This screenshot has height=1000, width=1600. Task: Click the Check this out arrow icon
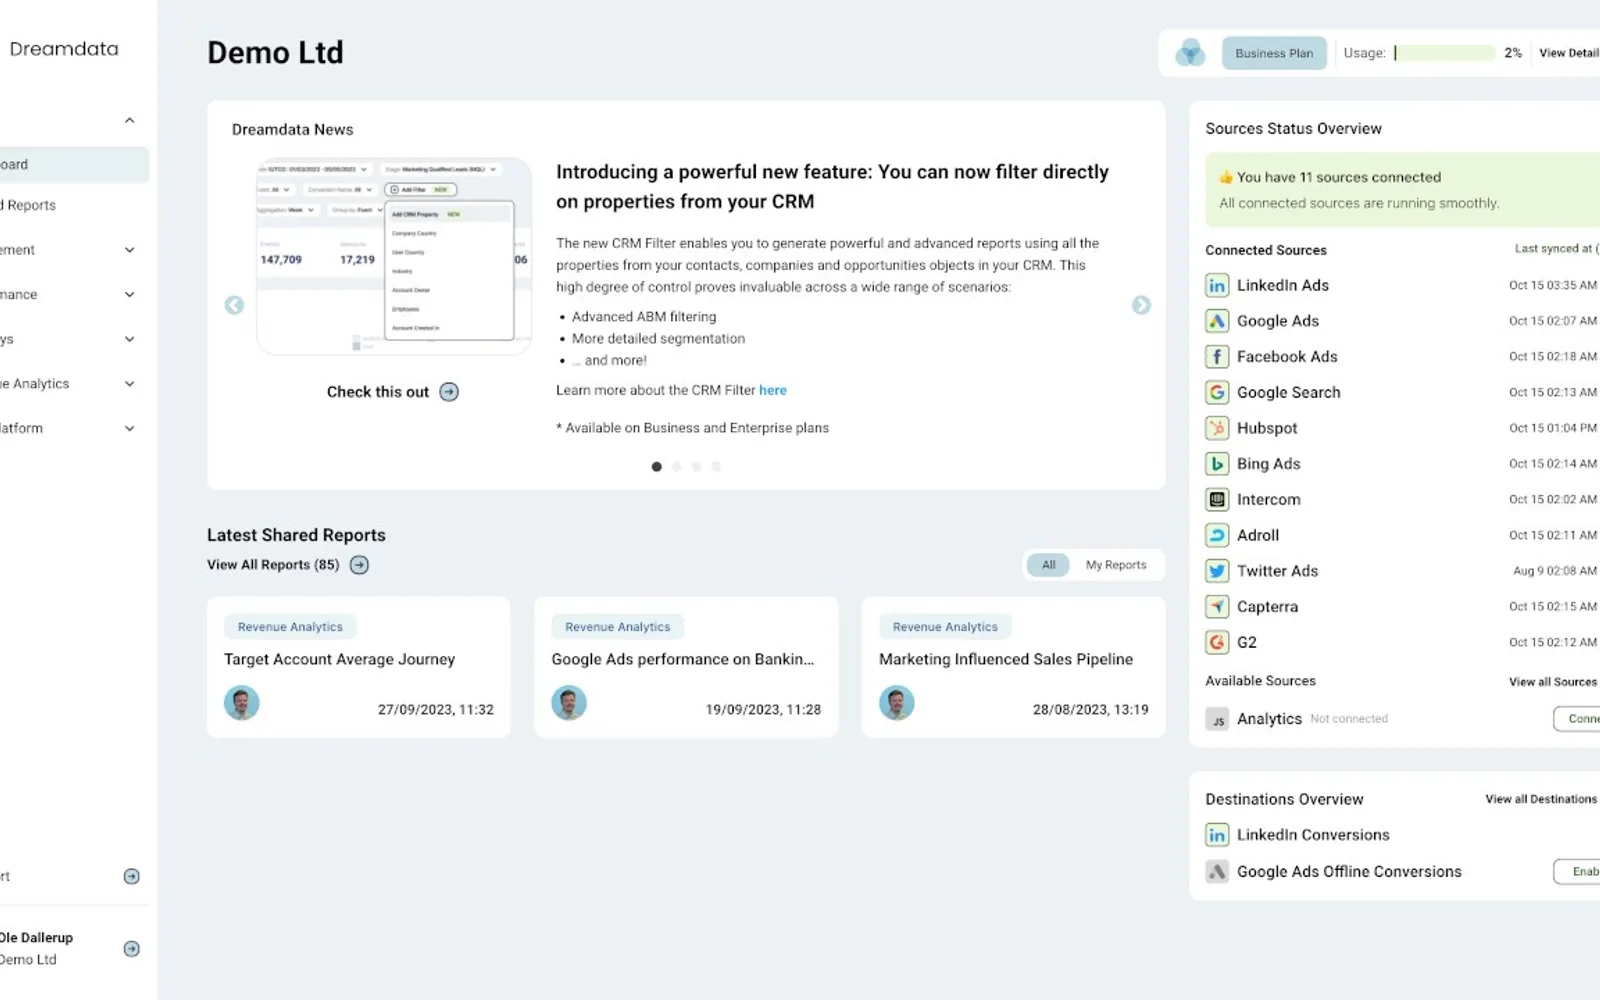pos(449,392)
